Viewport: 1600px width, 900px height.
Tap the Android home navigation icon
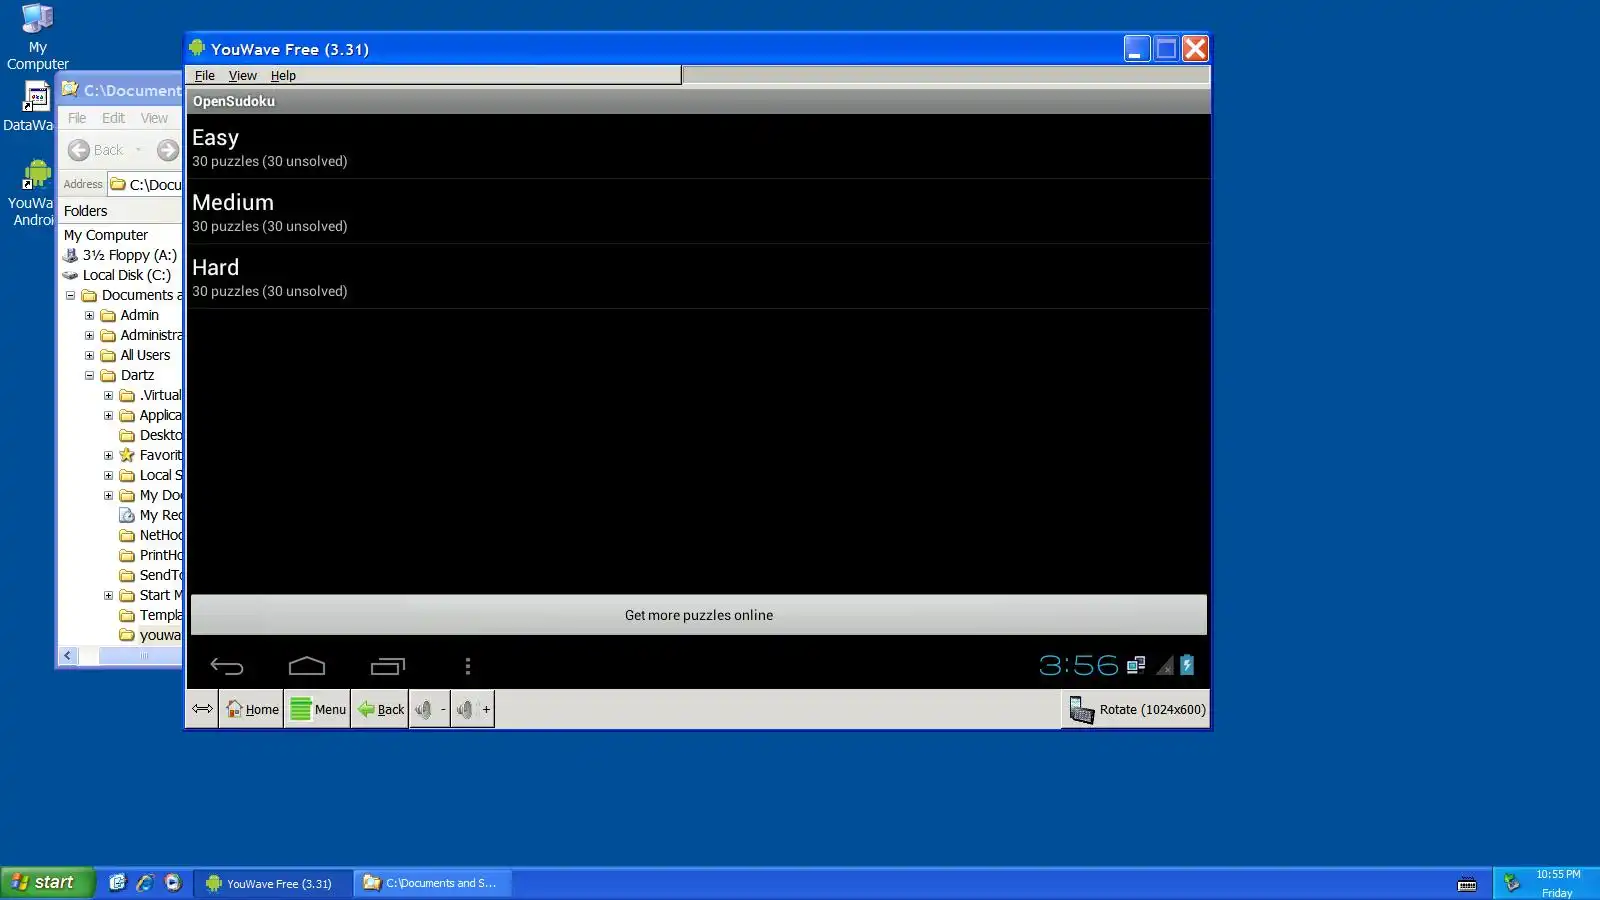(307, 666)
